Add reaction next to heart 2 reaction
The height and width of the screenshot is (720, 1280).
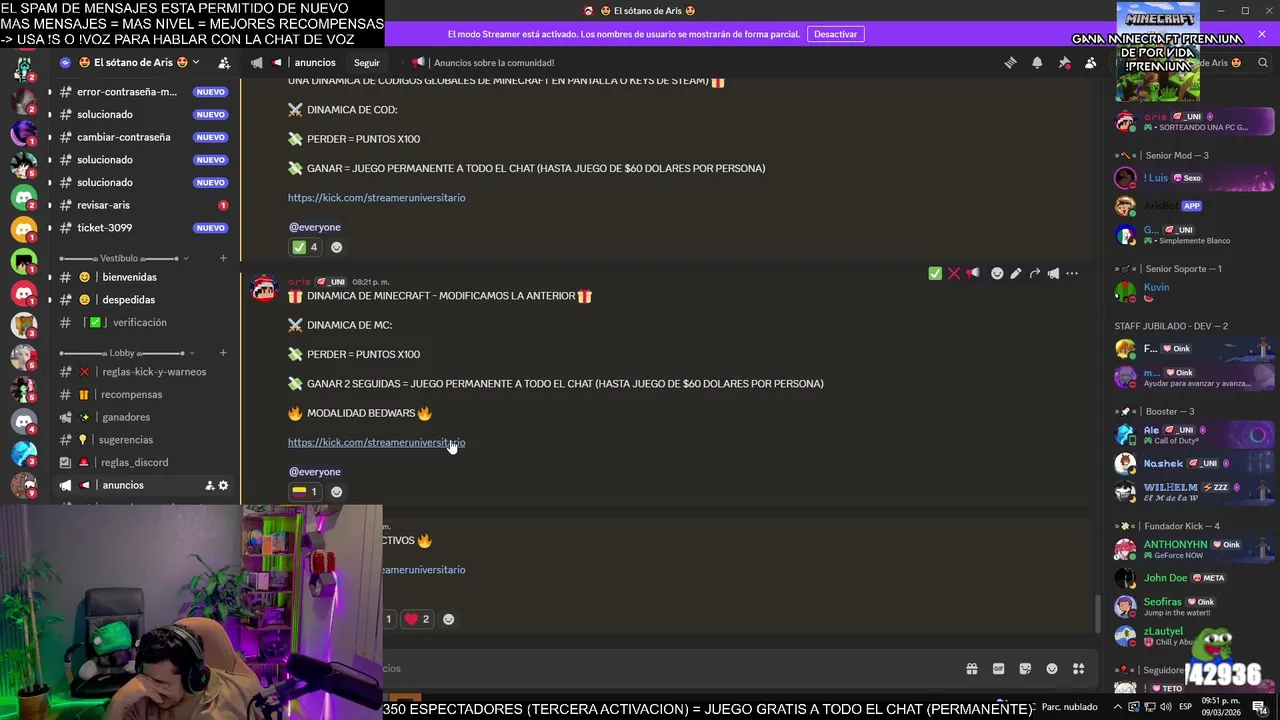pyautogui.click(x=448, y=619)
